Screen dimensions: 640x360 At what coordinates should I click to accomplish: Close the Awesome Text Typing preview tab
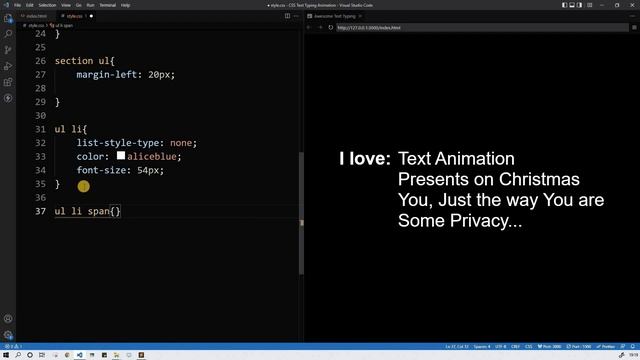pyautogui.click(x=360, y=16)
